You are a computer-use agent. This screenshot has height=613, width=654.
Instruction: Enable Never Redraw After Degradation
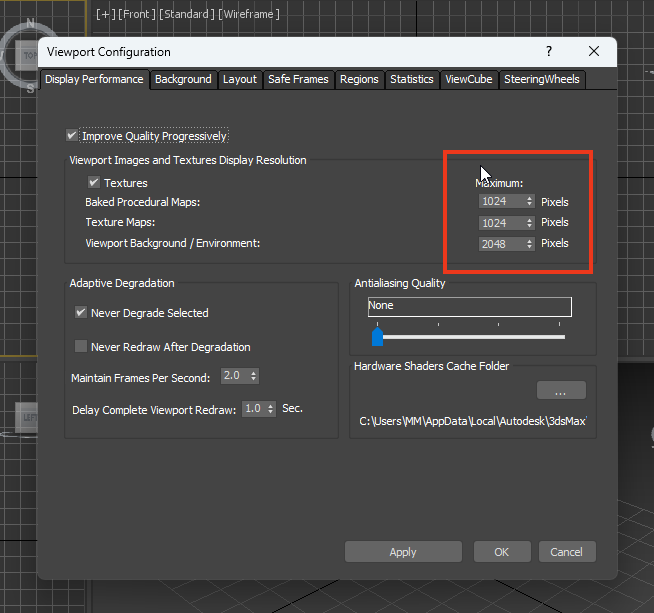pyautogui.click(x=81, y=347)
